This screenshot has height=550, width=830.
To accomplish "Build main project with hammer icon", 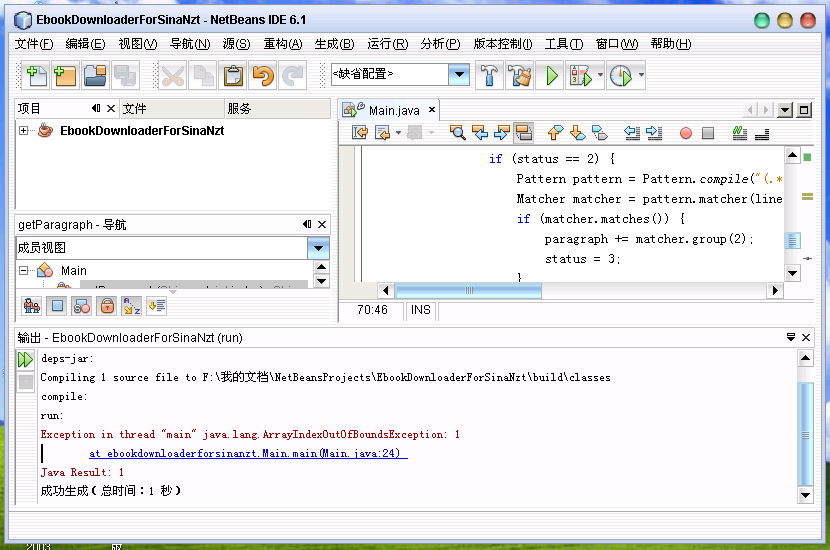I will 489,76.
